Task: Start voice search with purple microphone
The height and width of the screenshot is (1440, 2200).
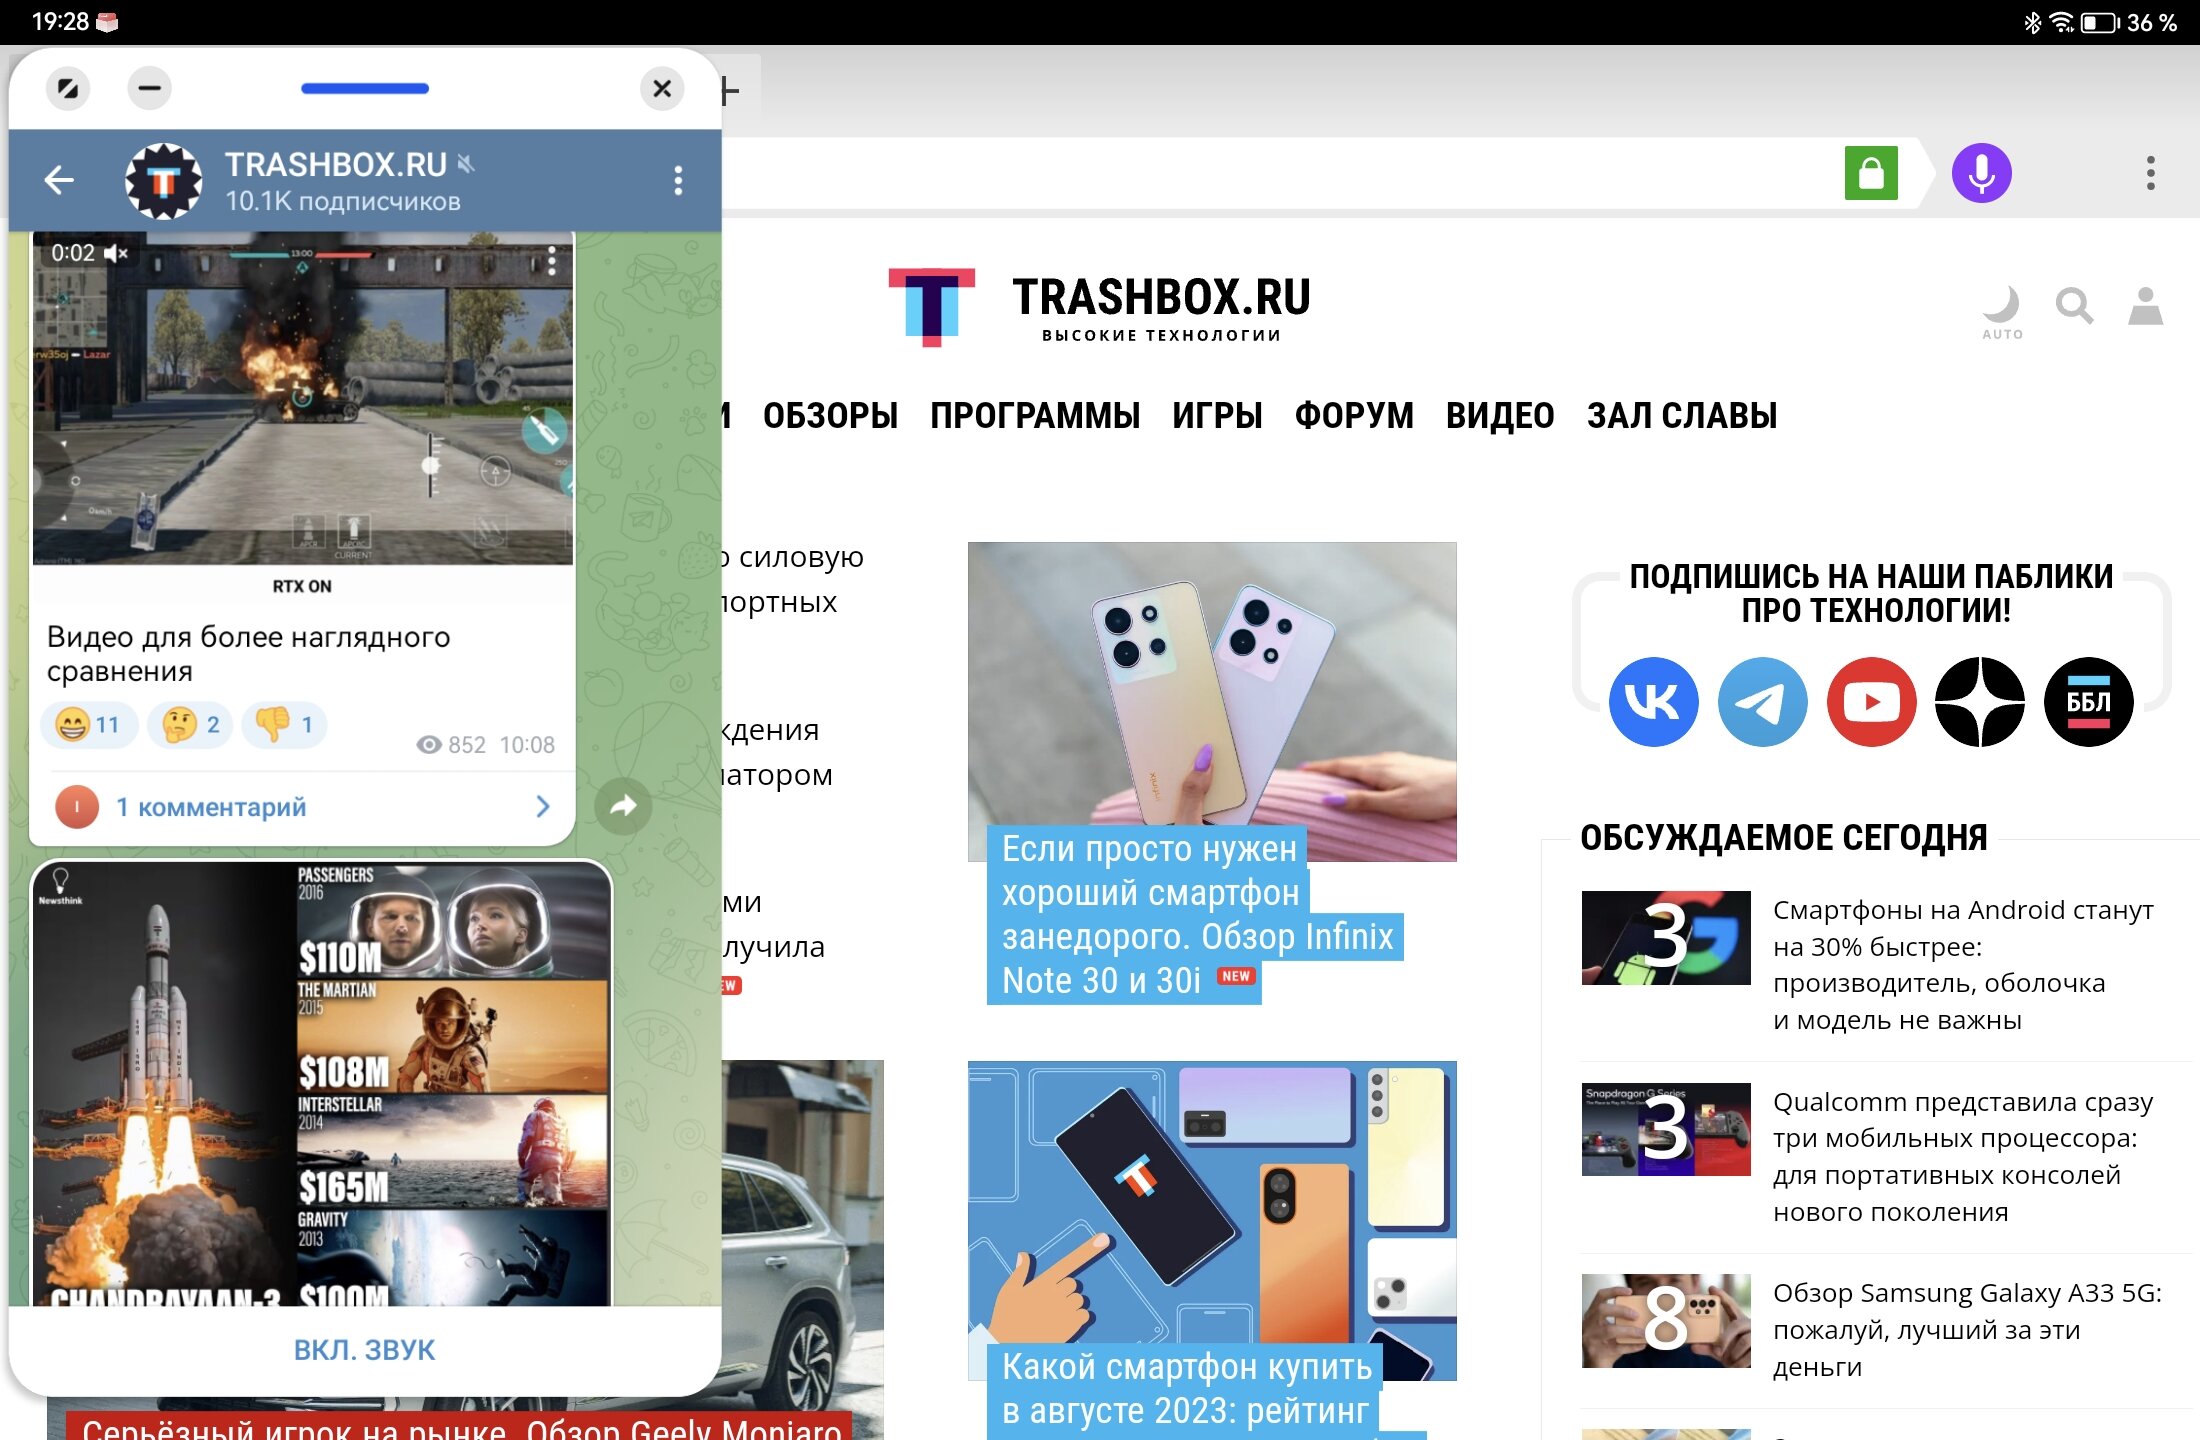Action: coord(1981,173)
